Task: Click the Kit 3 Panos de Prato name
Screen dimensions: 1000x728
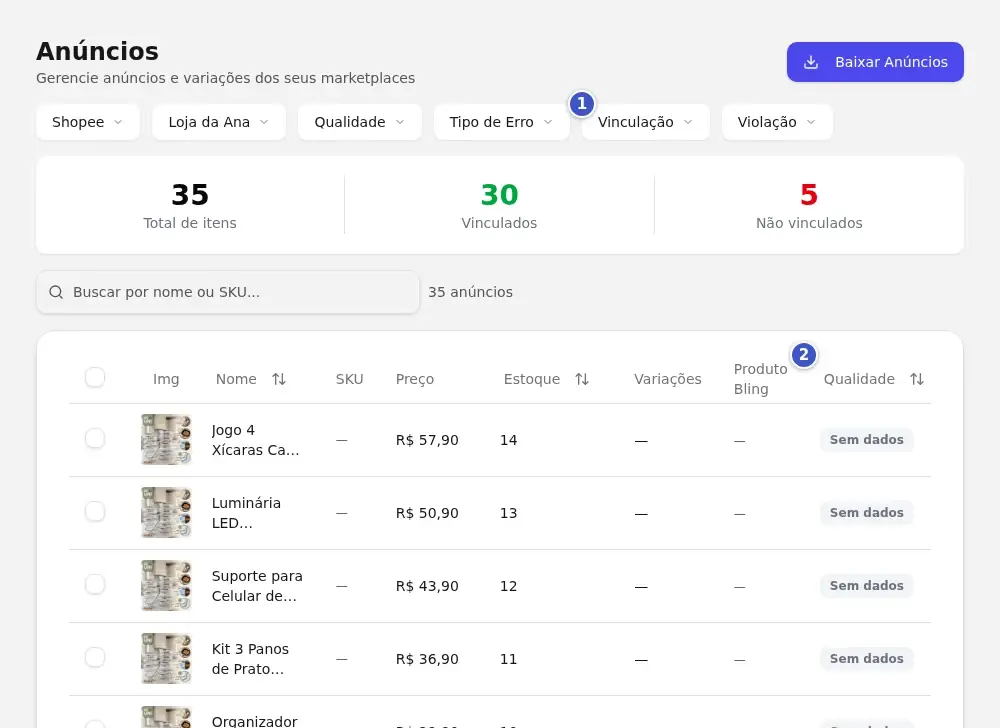Action: point(250,659)
